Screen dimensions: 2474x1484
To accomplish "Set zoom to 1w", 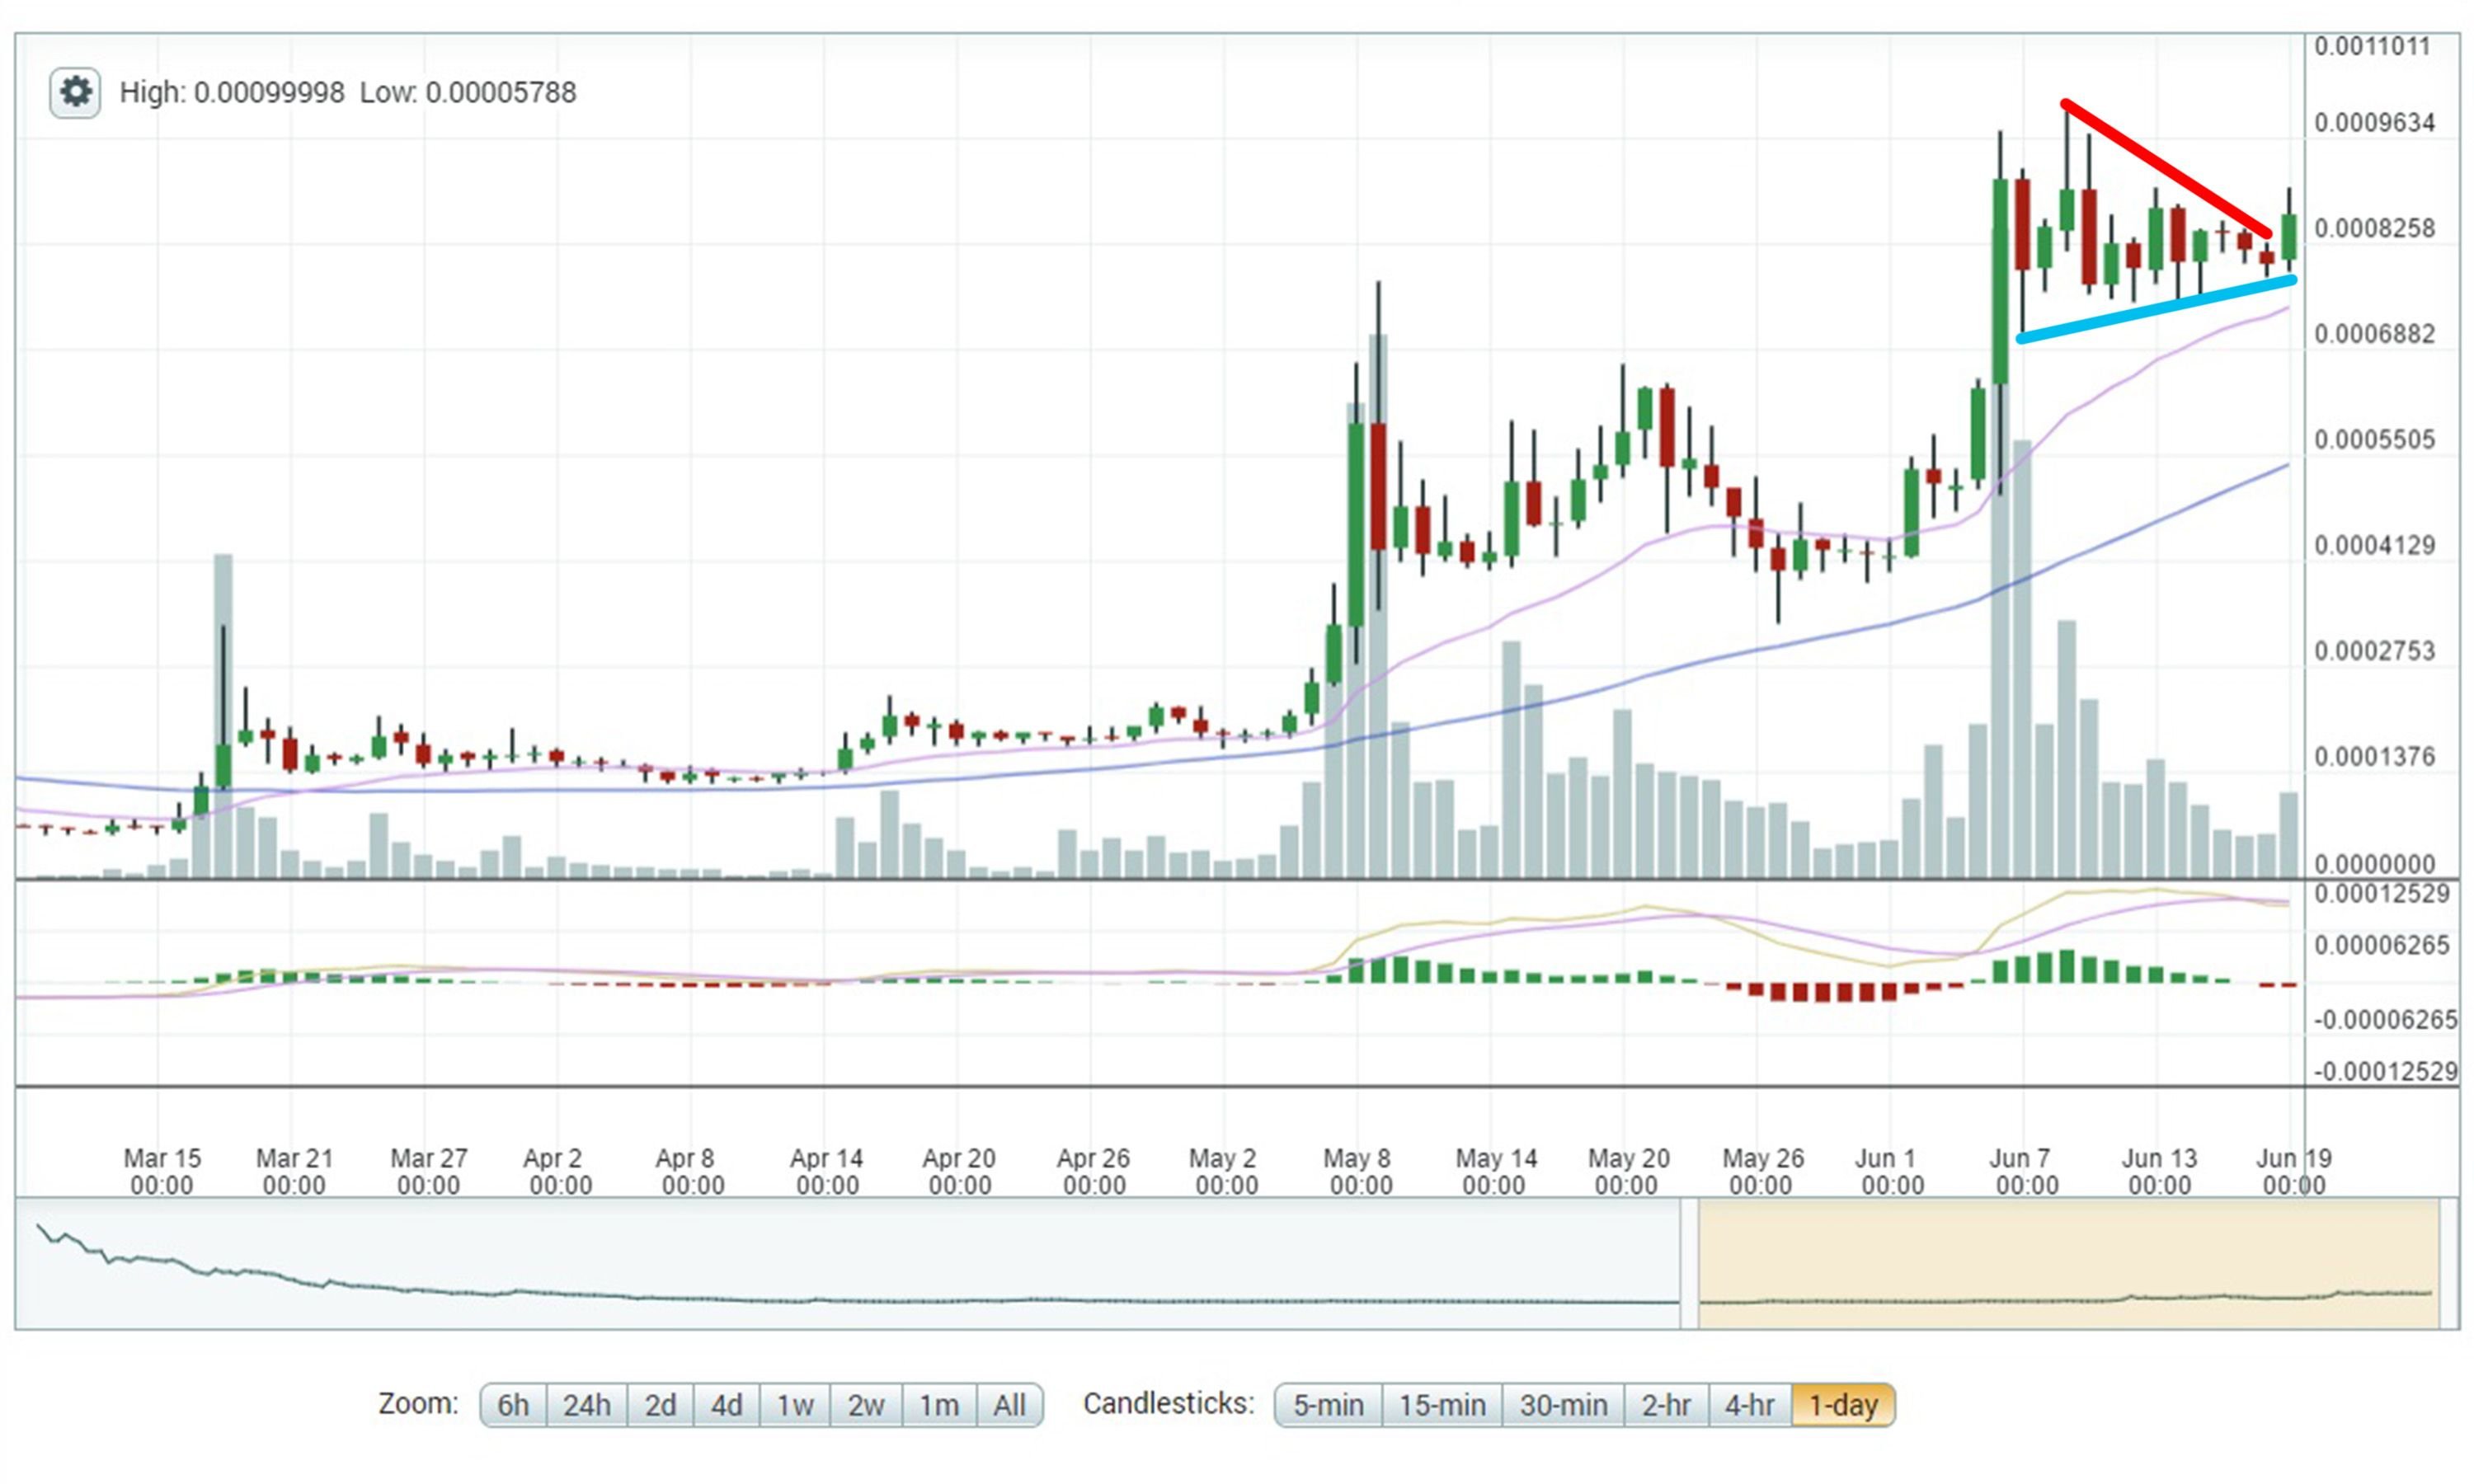I will [795, 1405].
